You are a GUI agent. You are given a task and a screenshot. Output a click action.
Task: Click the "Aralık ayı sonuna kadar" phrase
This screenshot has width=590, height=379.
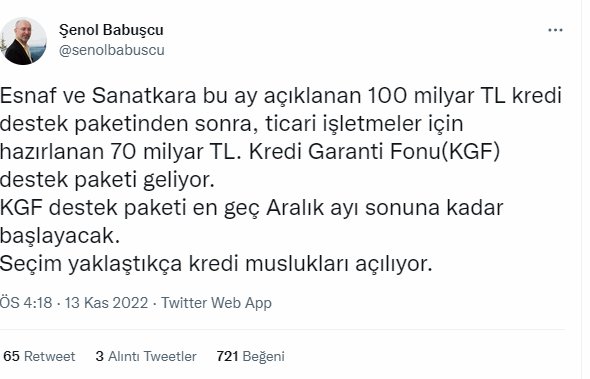(x=385, y=208)
